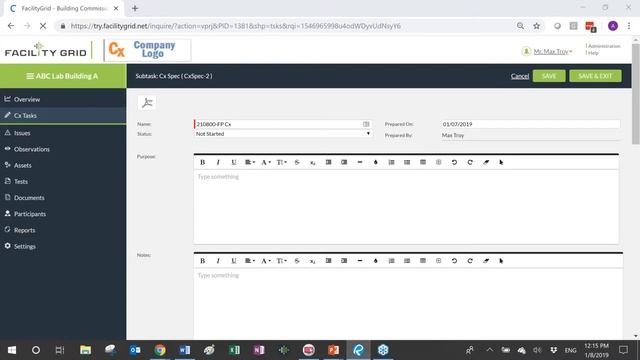Apply Subscript in the Purpose editor toolbar
This screenshot has height=360, width=640.
coord(313,162)
